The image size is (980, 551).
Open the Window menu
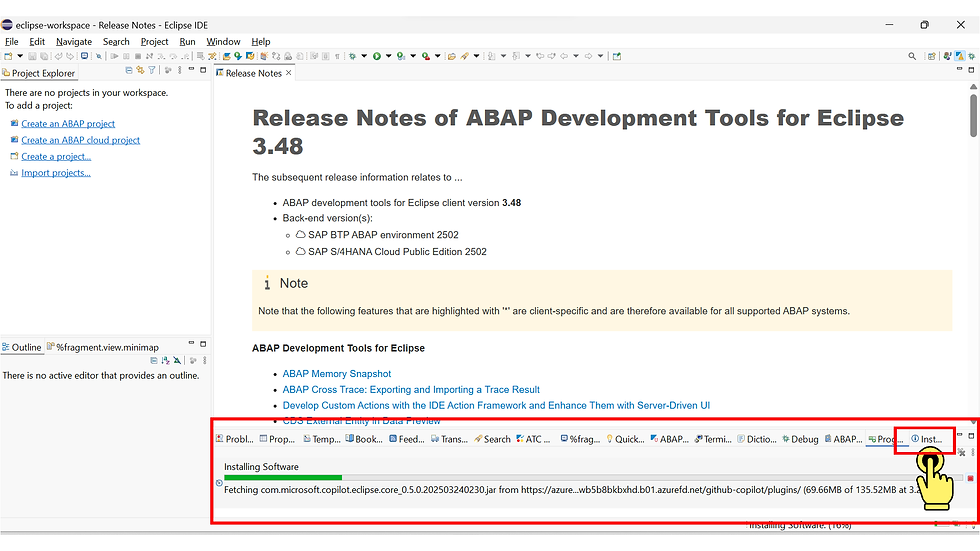pyautogui.click(x=223, y=41)
